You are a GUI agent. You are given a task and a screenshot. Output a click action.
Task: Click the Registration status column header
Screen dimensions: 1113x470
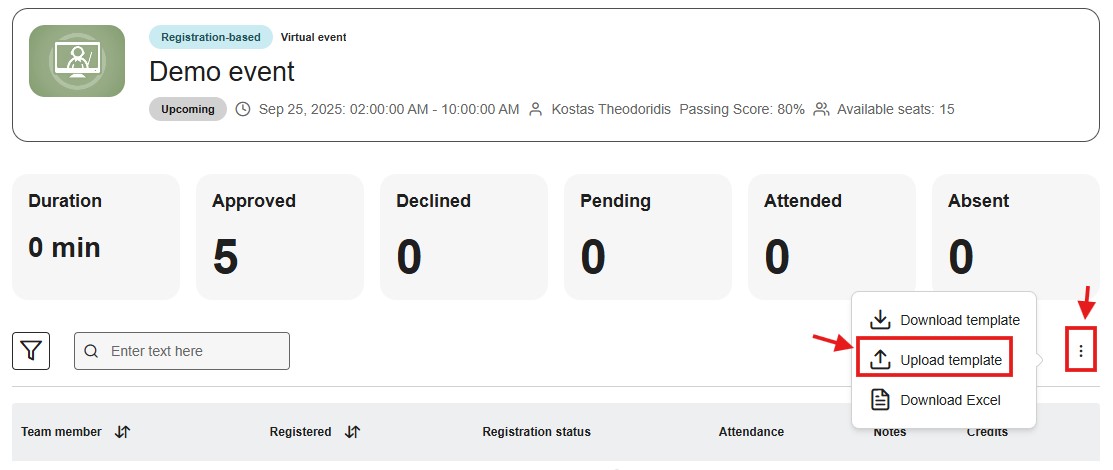coord(537,432)
